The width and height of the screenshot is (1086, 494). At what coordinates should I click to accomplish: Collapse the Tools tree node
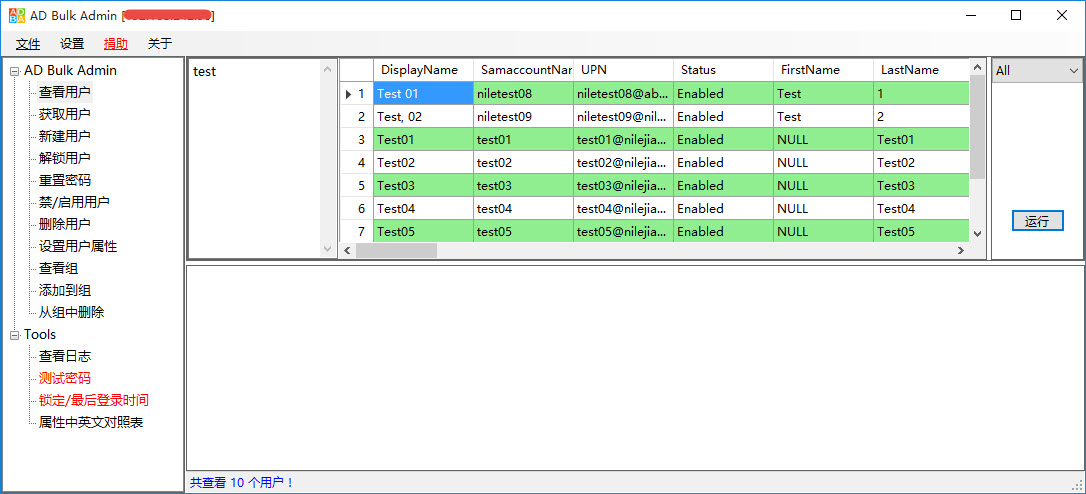(14, 335)
